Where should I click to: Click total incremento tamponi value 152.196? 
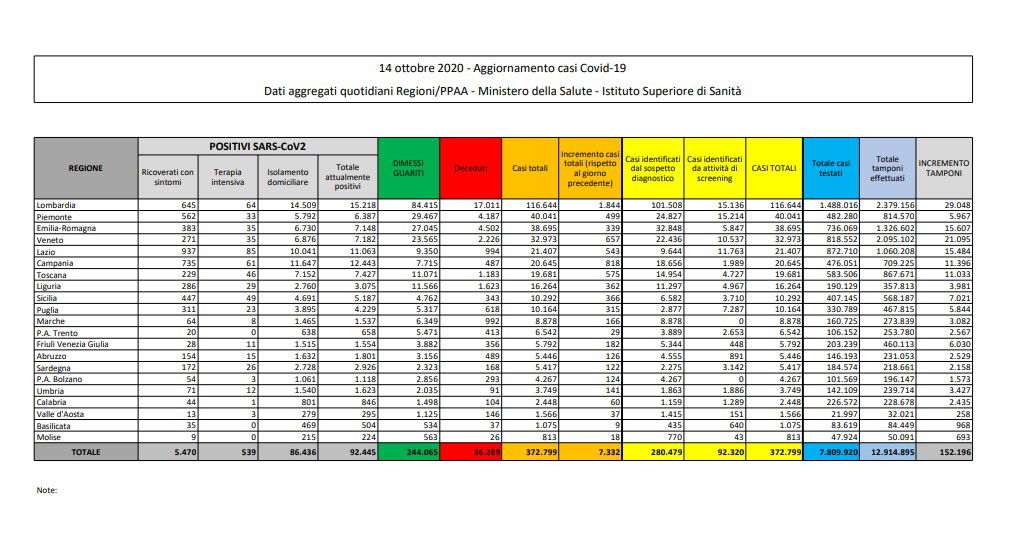tap(955, 452)
